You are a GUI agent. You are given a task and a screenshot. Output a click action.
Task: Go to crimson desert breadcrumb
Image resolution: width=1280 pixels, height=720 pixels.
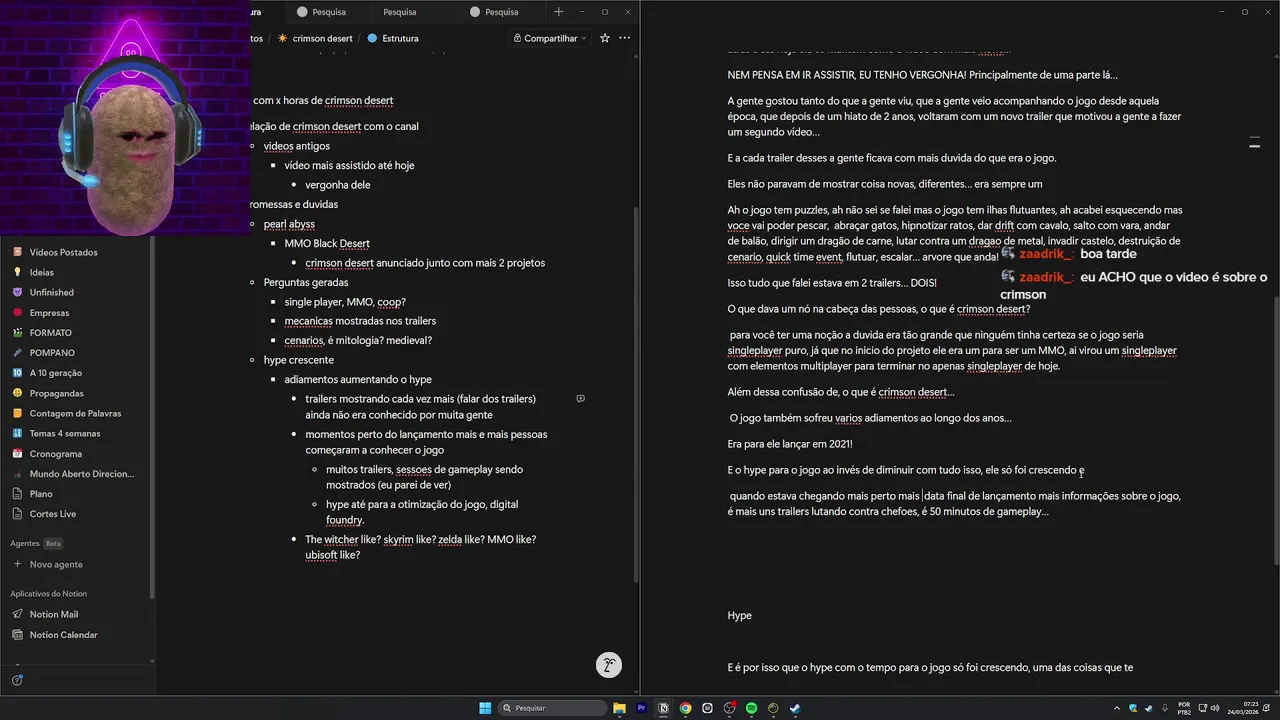coord(315,38)
